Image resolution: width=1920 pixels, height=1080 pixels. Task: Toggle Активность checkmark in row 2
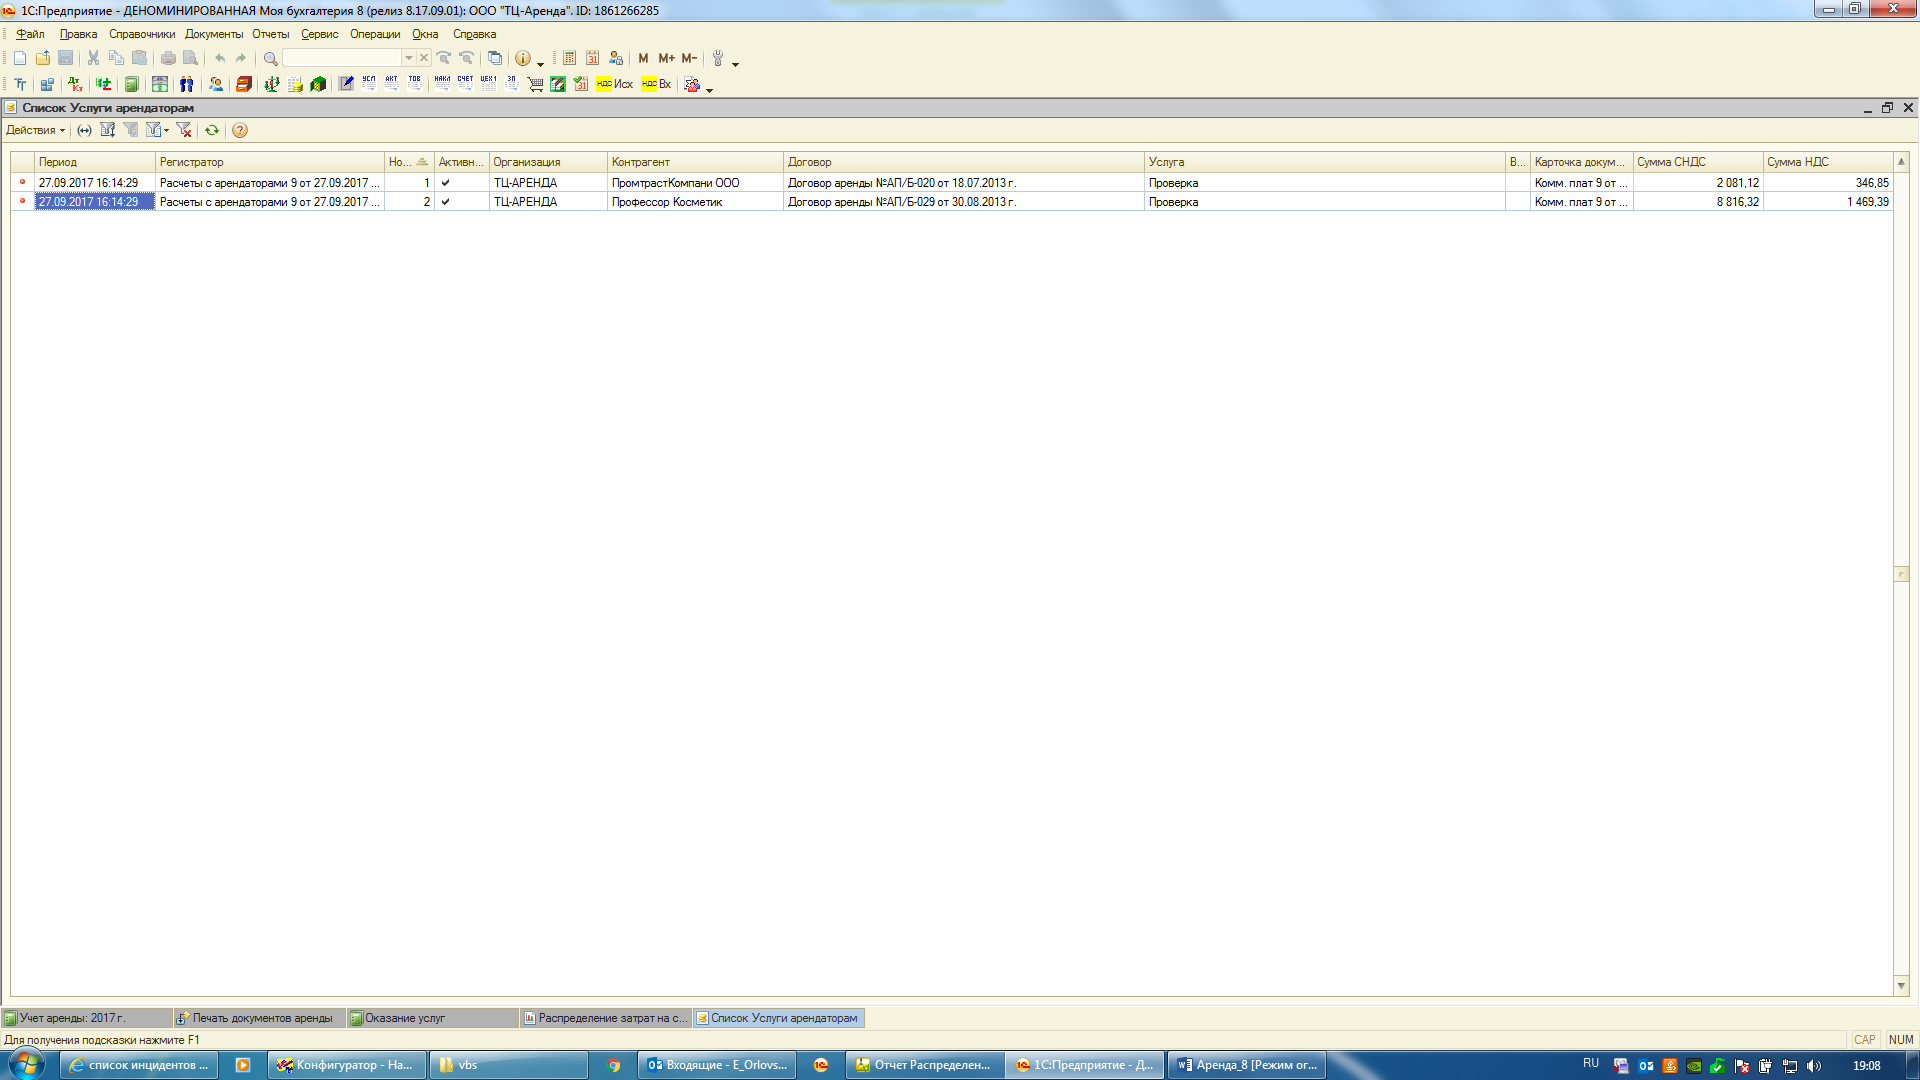point(446,202)
